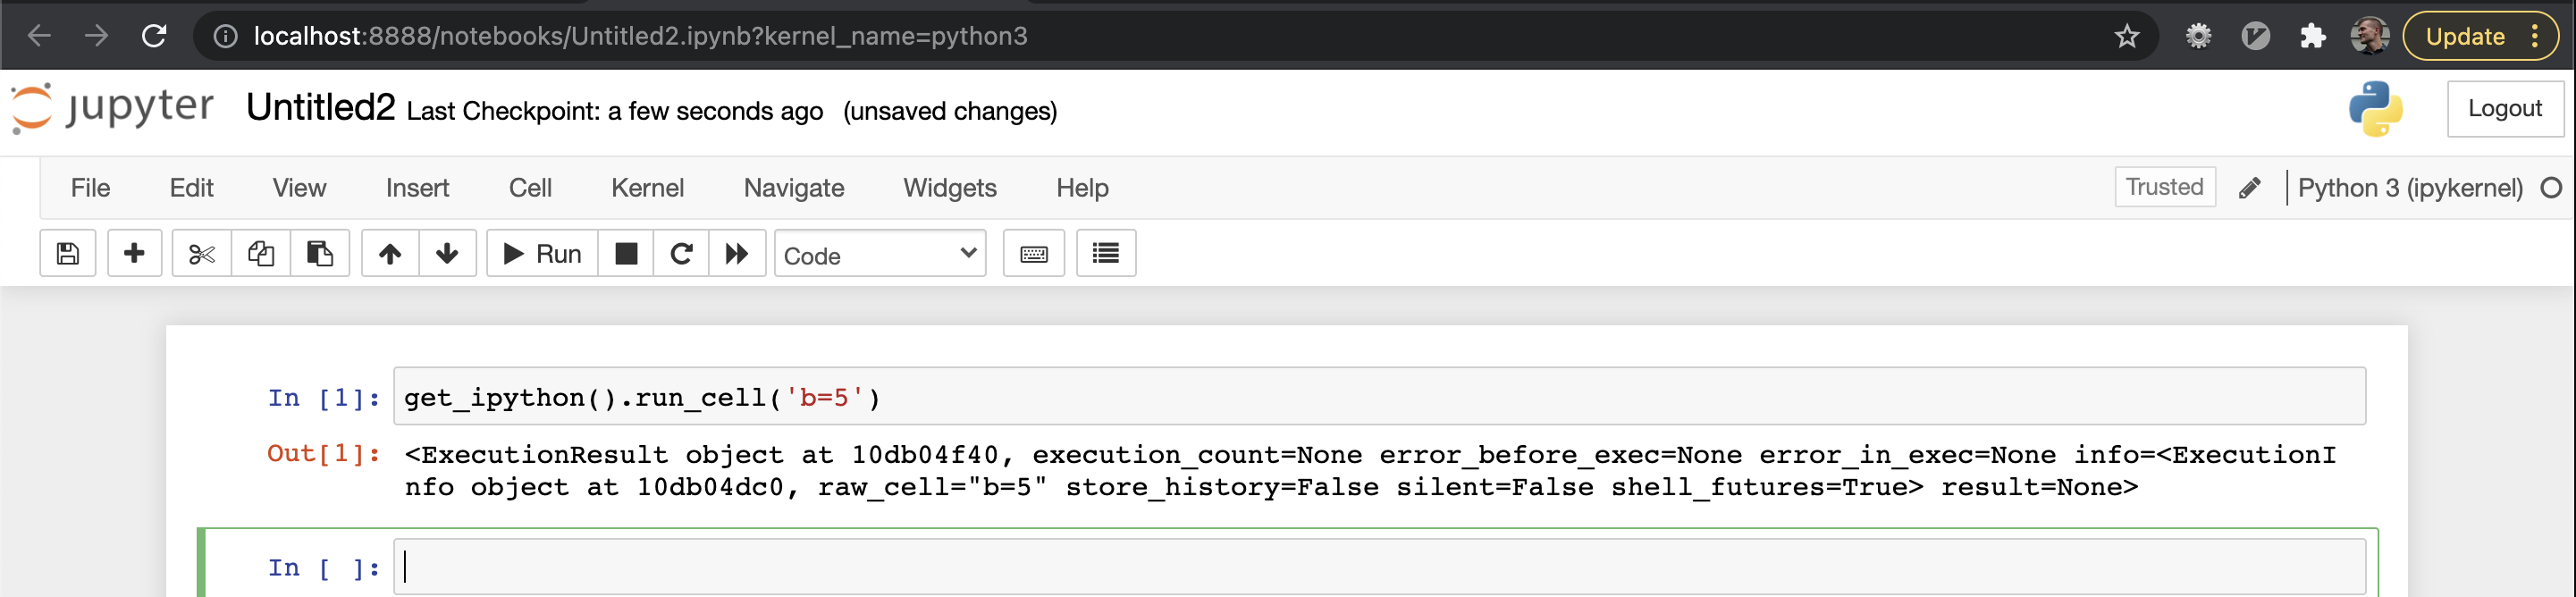Screen dimensions: 2576x597
Task: Expand the Kernel menu
Action: (648, 187)
